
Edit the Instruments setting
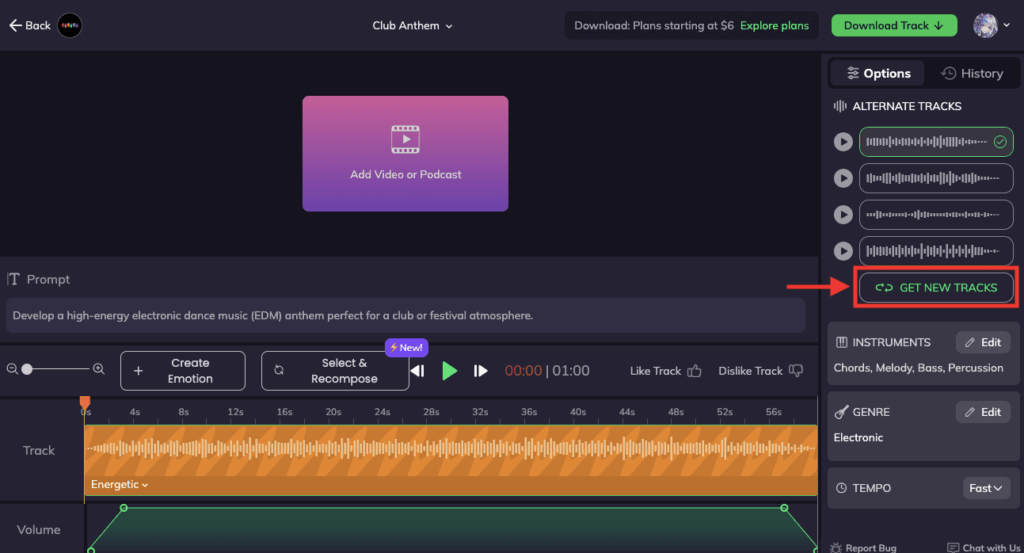983,342
